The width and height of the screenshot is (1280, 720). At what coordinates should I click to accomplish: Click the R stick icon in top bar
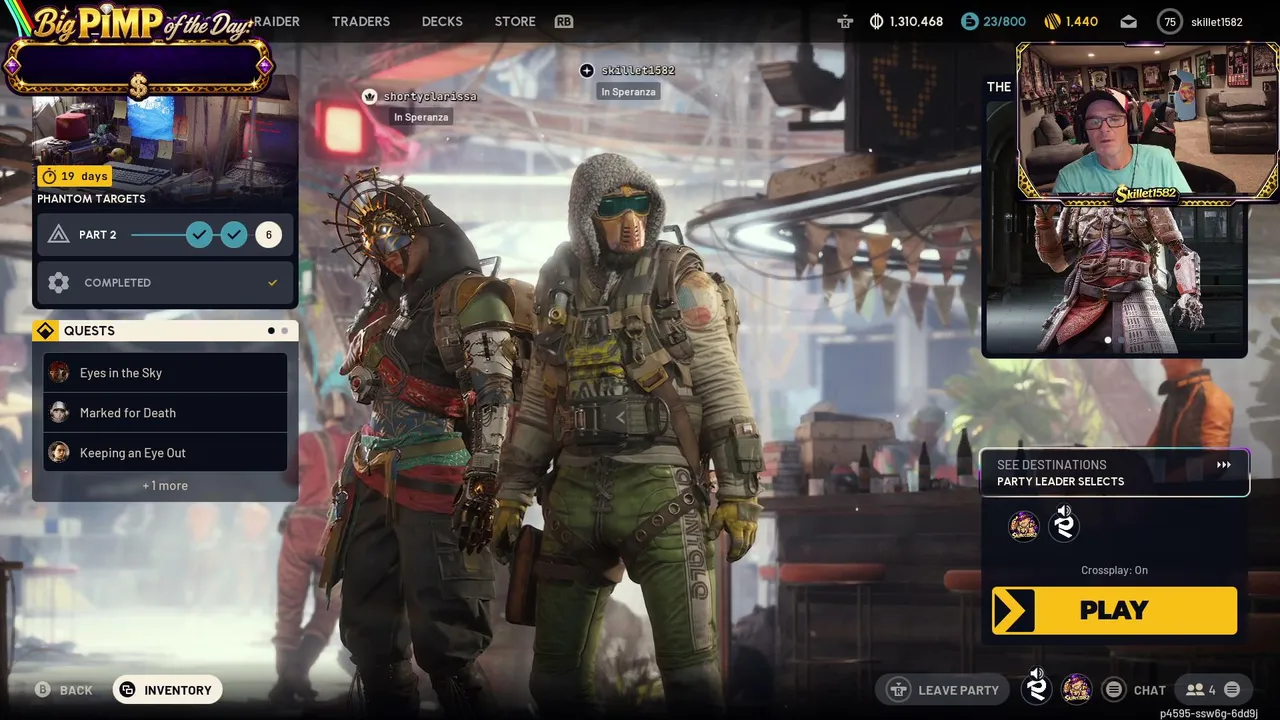tap(846, 21)
